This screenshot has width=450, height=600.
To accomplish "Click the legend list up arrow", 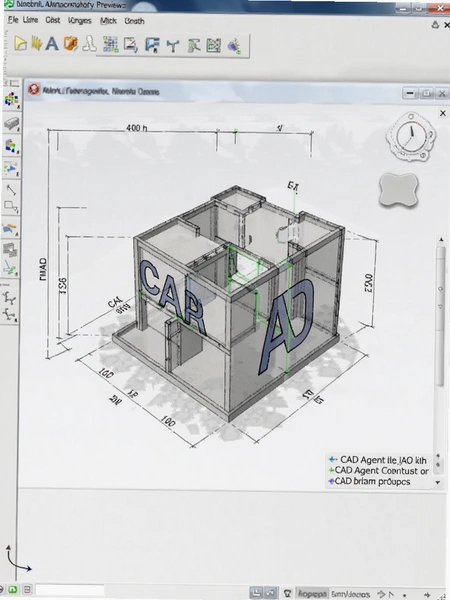I will (438, 457).
